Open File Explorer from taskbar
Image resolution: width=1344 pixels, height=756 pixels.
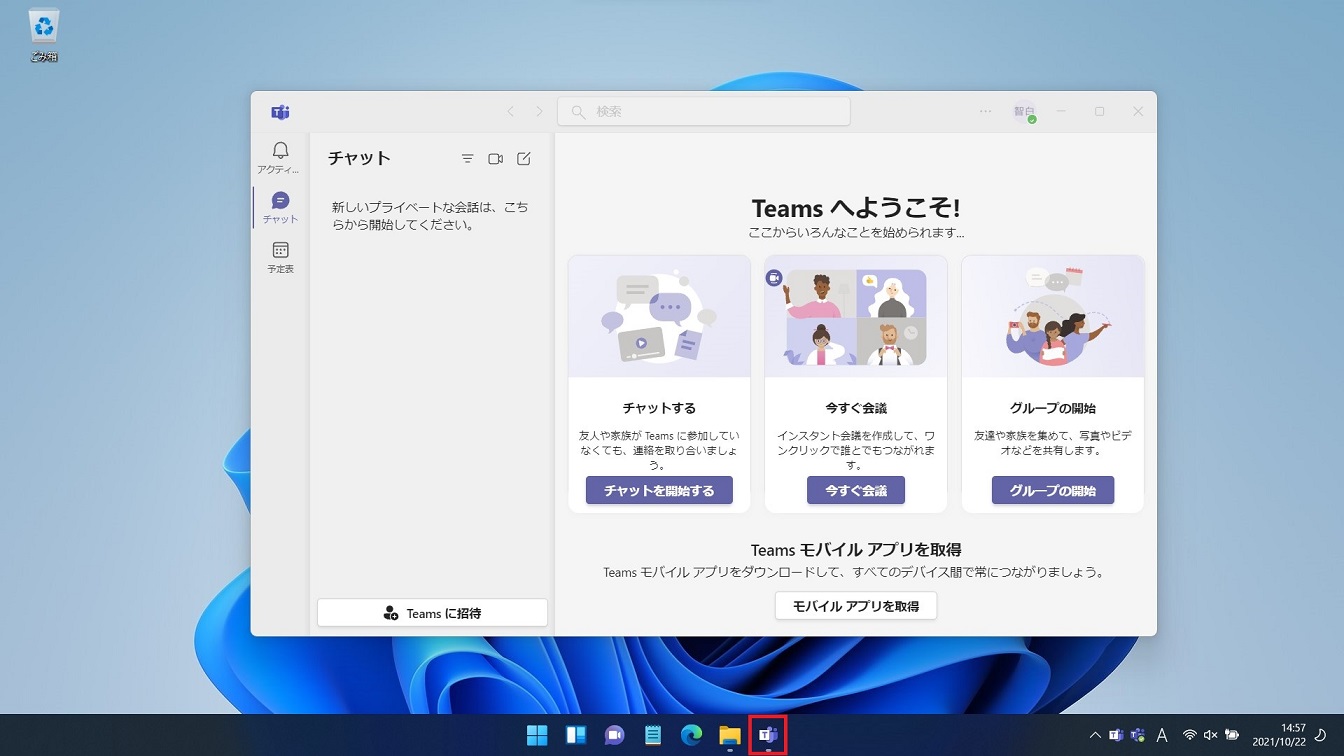730,736
